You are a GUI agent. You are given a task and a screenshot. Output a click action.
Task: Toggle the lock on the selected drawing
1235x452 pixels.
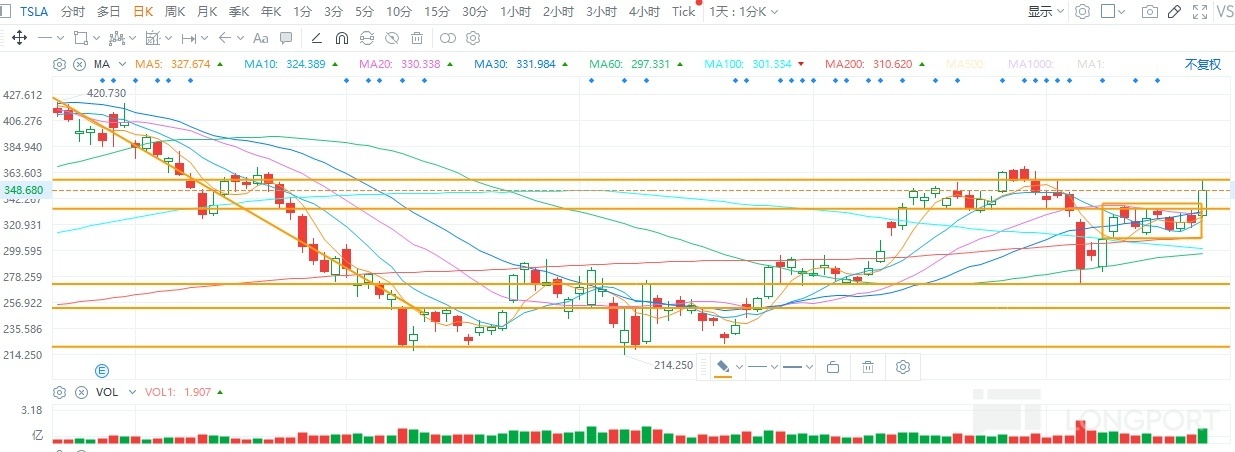833,367
